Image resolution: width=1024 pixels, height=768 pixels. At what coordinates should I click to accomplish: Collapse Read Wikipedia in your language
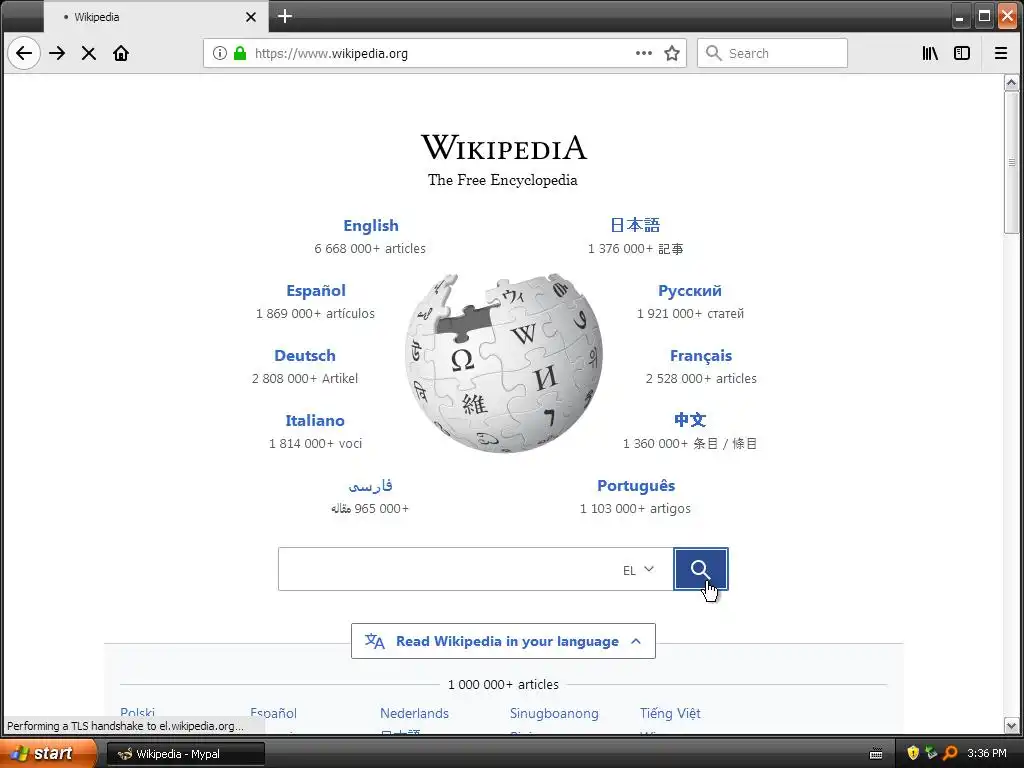pyautogui.click(x=503, y=641)
